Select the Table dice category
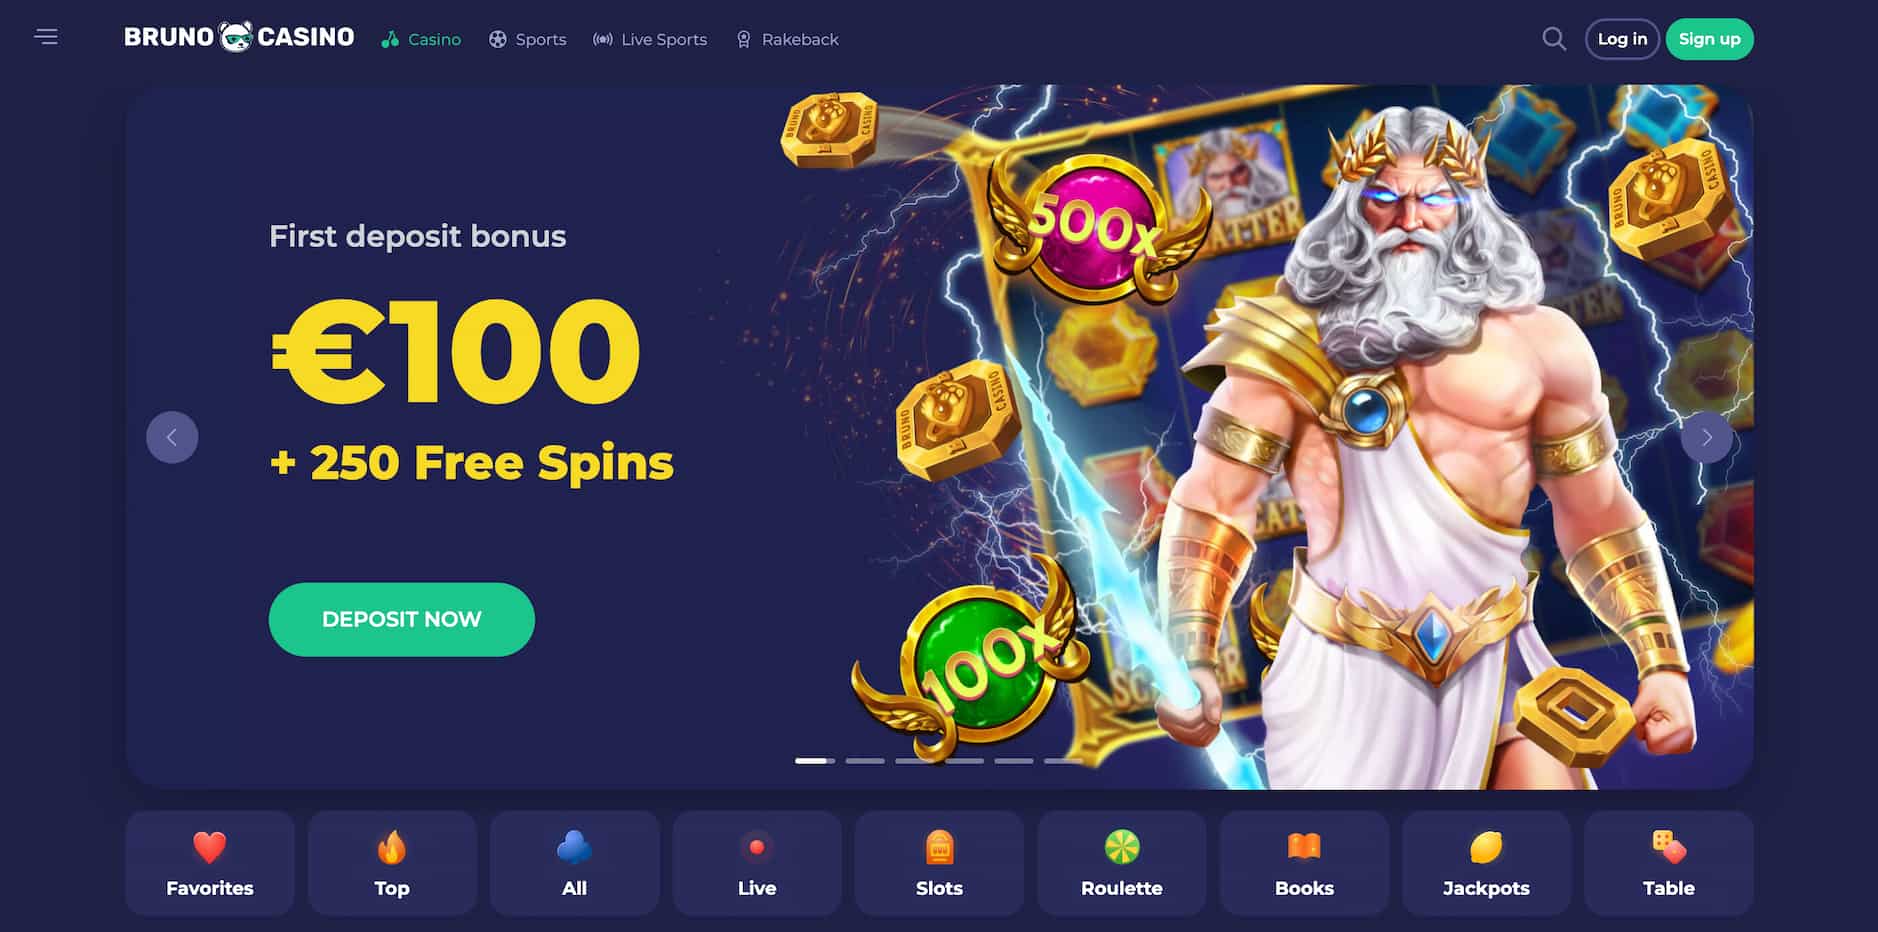 point(1669,863)
